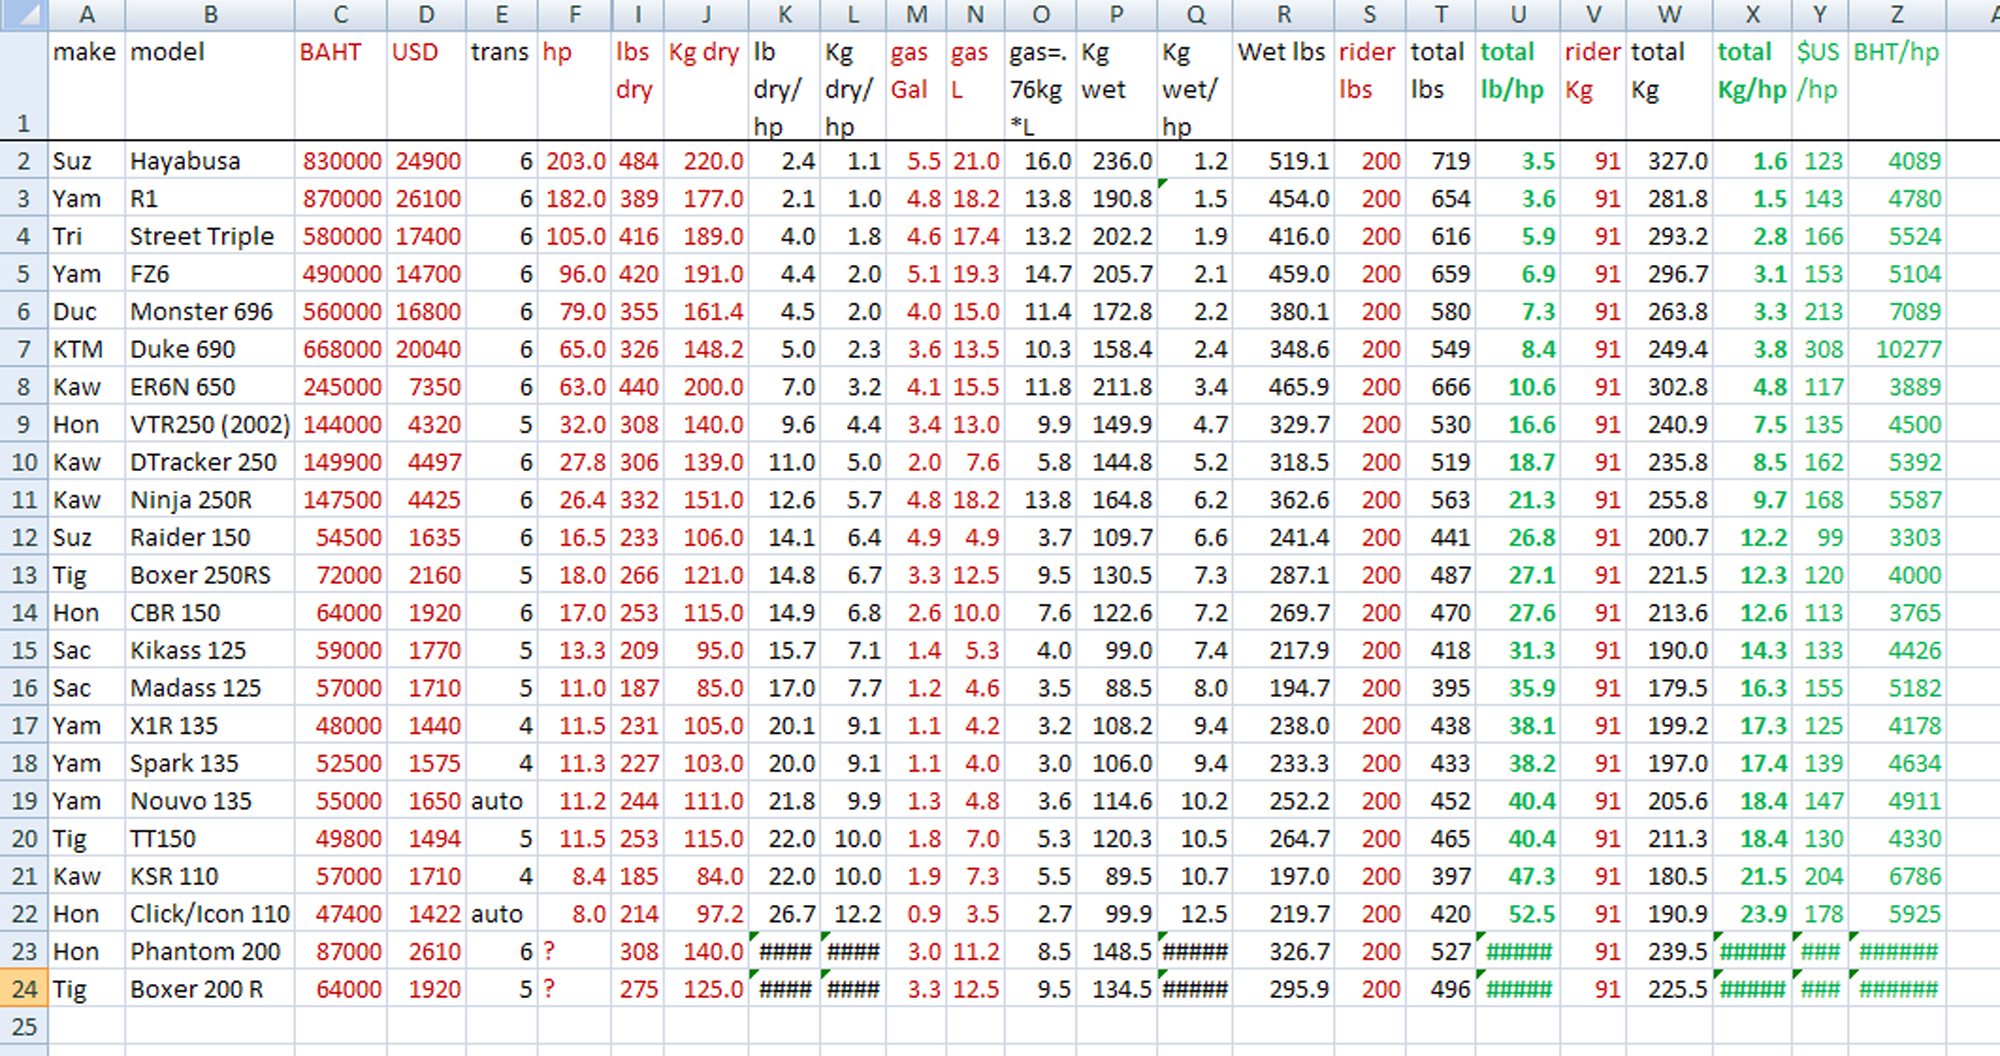
Task: Select the Boxer 200 R cell
Action: pos(197,989)
